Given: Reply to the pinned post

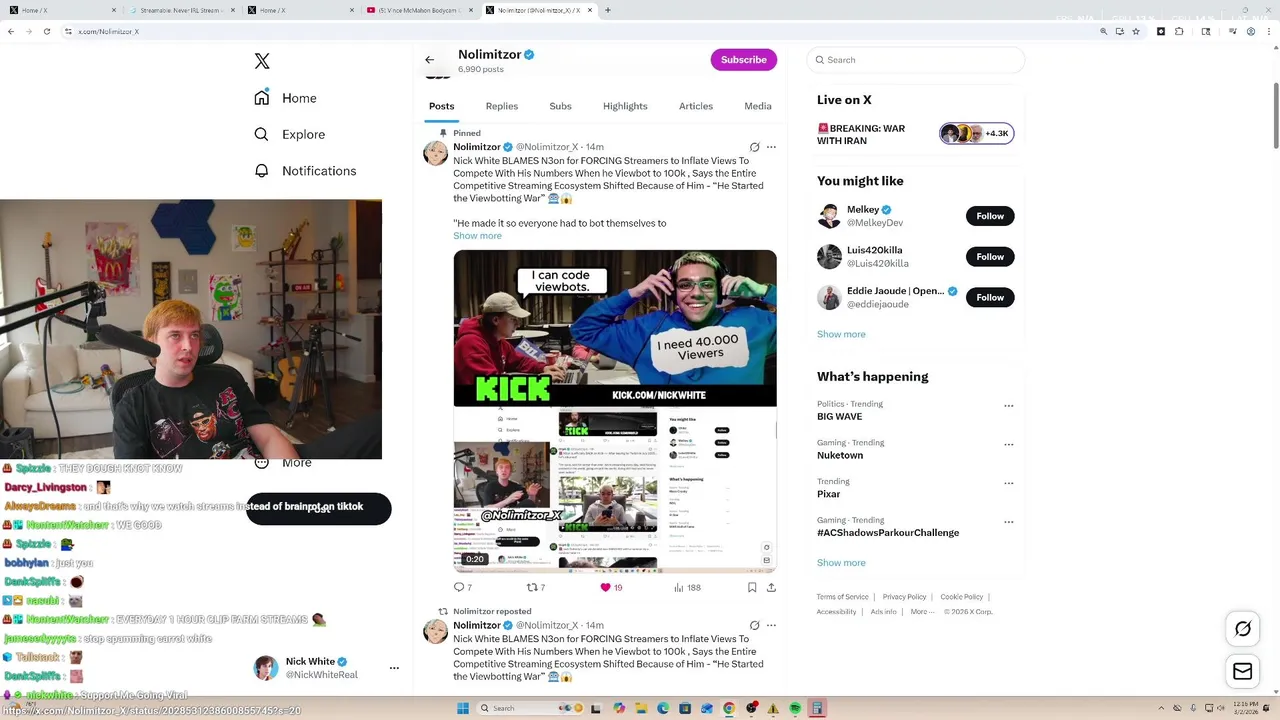Looking at the screenshot, I should click(462, 587).
